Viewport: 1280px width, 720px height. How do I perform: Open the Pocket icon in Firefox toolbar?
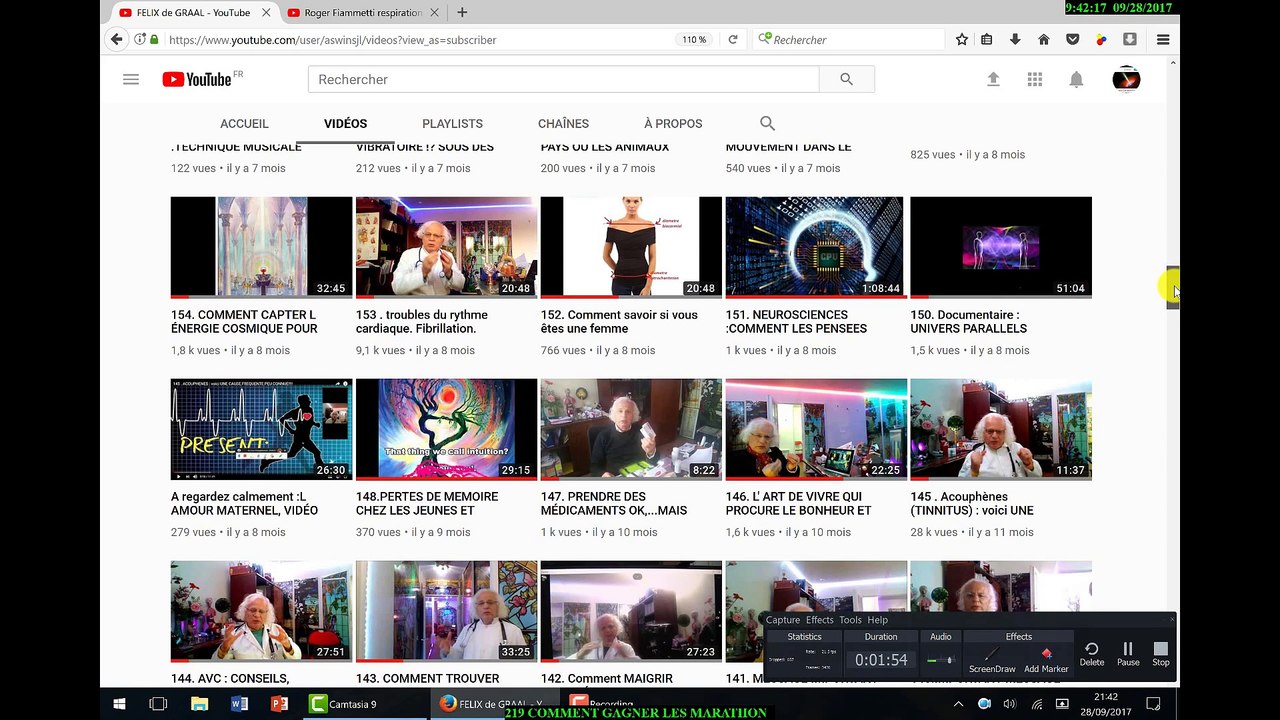pyautogui.click(x=1072, y=39)
